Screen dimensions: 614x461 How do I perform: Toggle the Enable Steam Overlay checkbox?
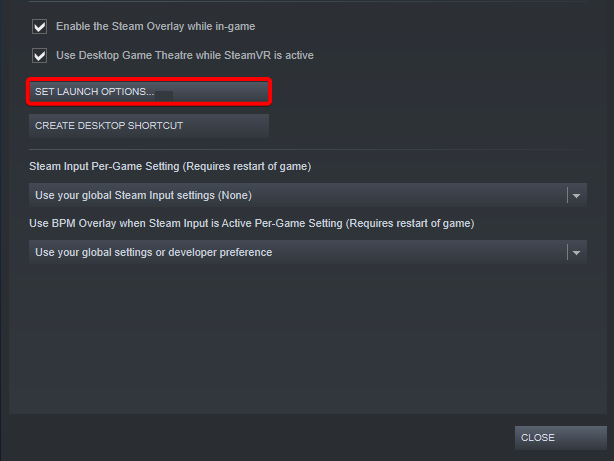[x=40, y=26]
